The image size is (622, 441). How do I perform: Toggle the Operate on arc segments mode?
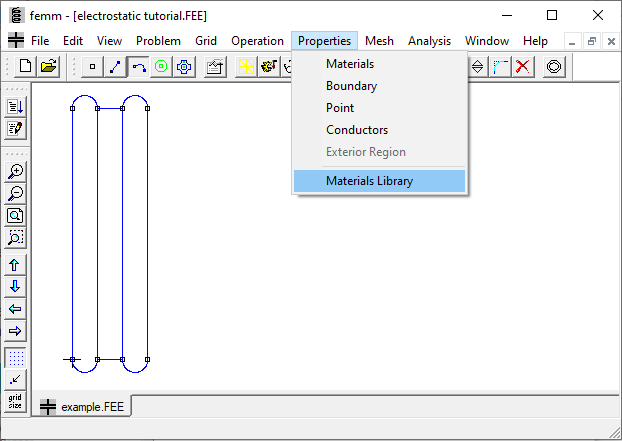138,66
